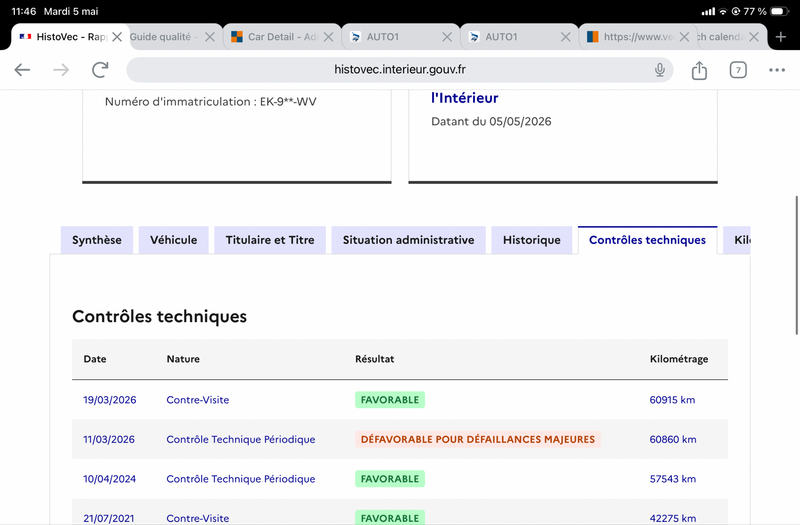The height and width of the screenshot is (525, 800).
Task: Click the 57543 km mileage entry
Action: (x=672, y=479)
